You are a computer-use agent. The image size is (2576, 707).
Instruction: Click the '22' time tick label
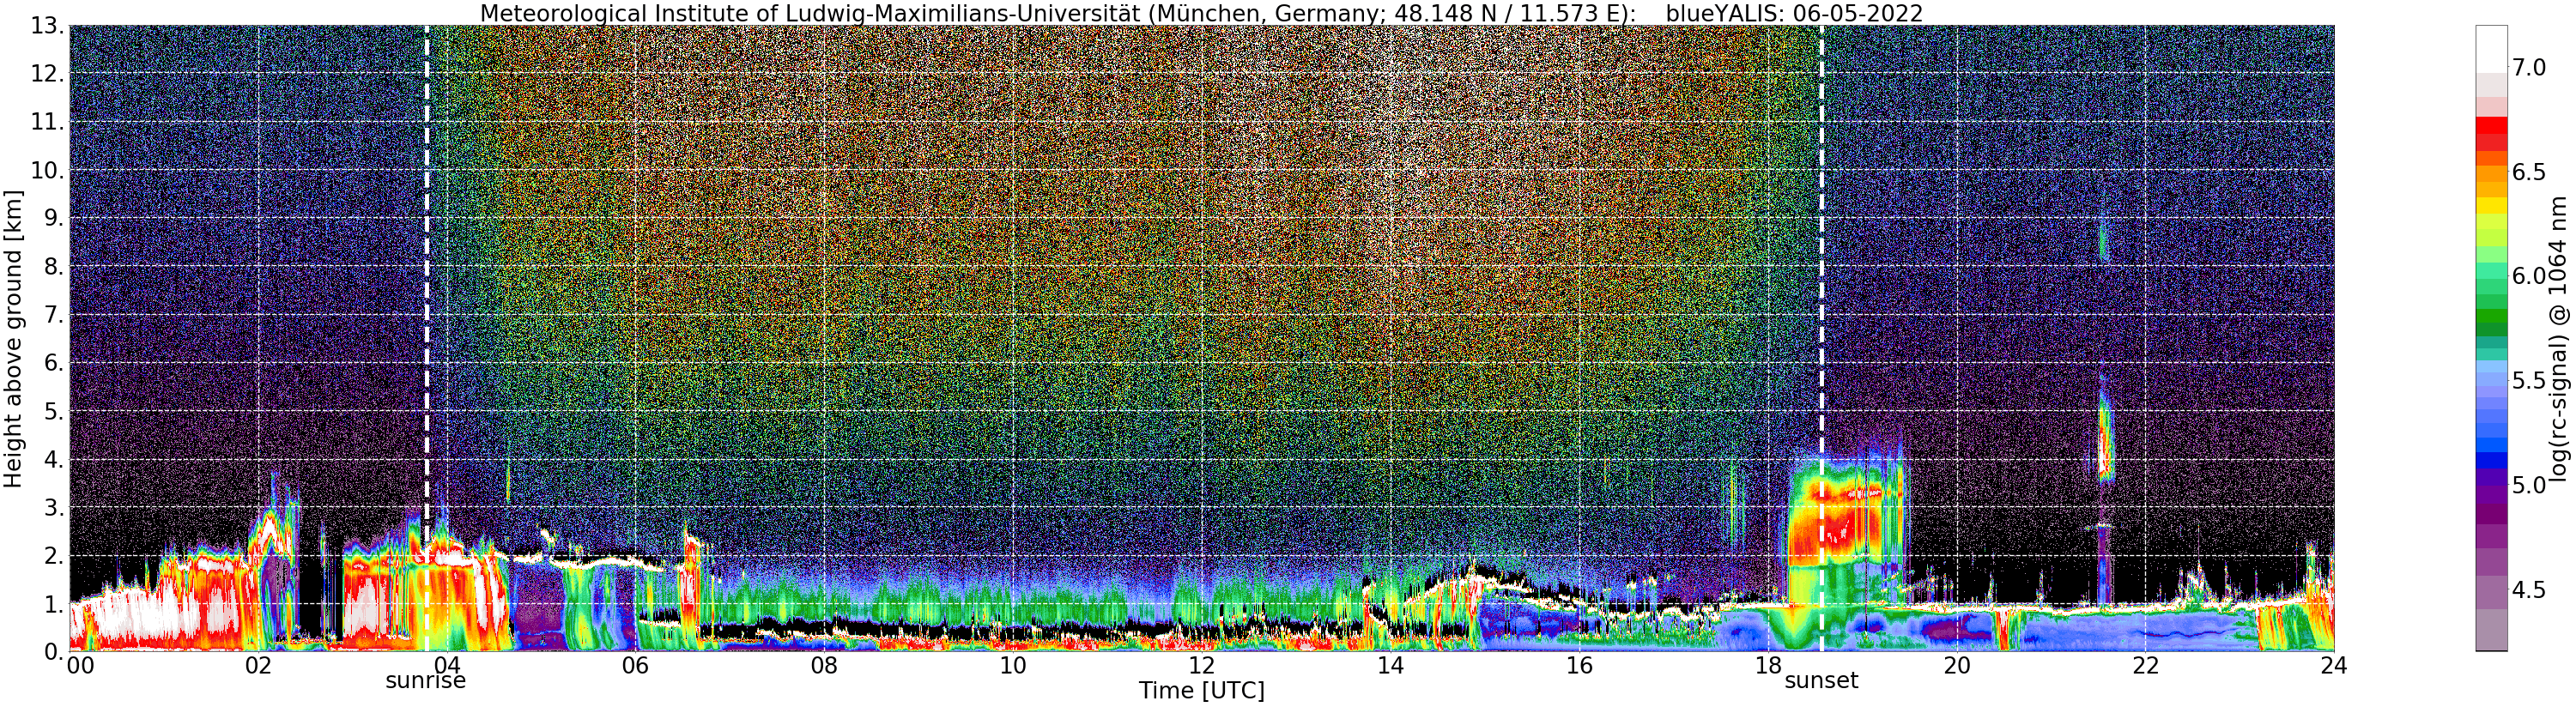(2145, 666)
